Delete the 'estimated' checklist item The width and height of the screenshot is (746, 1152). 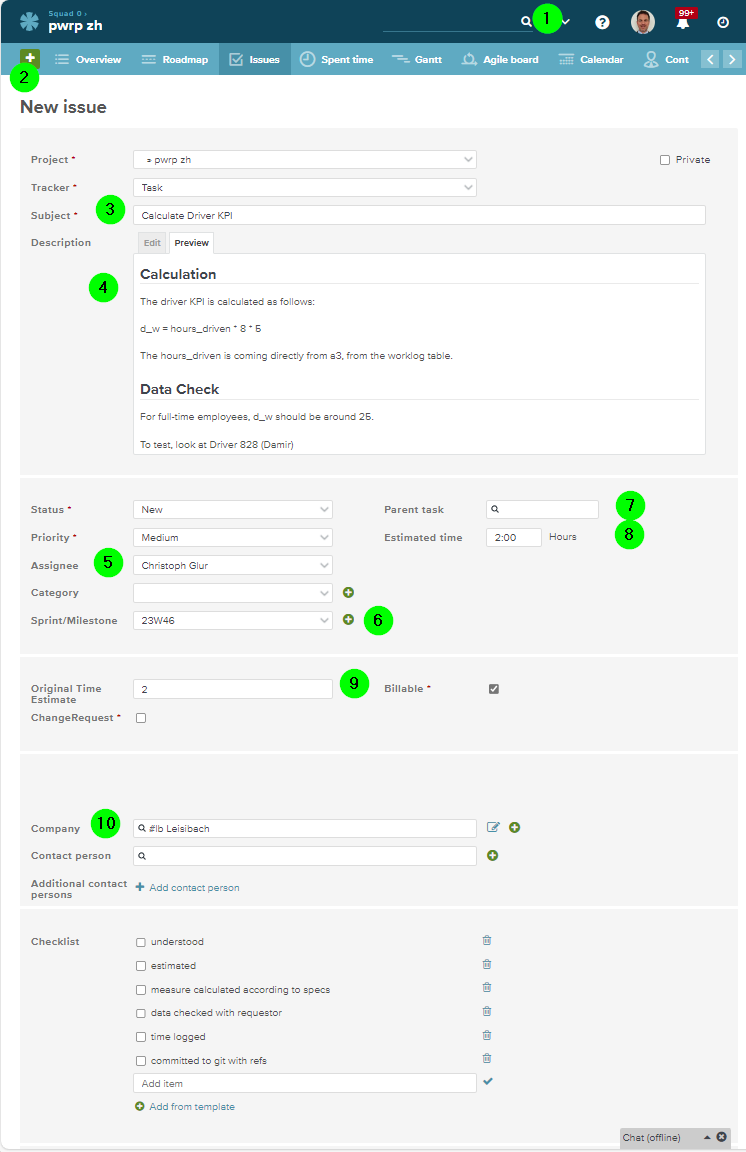(487, 965)
